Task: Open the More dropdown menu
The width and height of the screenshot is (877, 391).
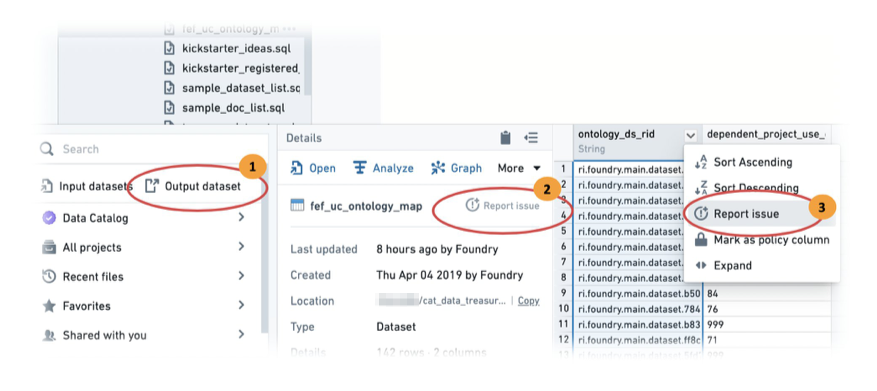Action: click(519, 168)
